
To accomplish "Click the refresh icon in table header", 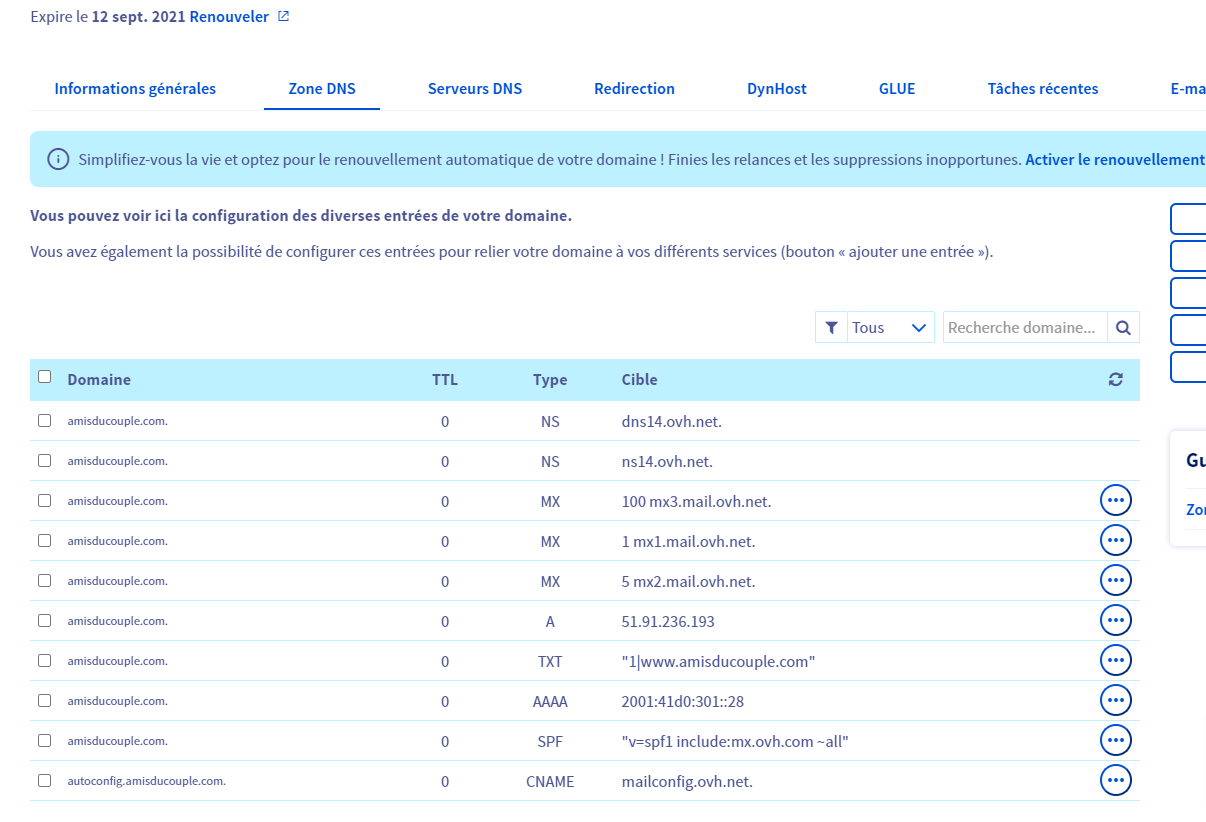I will click(x=1116, y=380).
